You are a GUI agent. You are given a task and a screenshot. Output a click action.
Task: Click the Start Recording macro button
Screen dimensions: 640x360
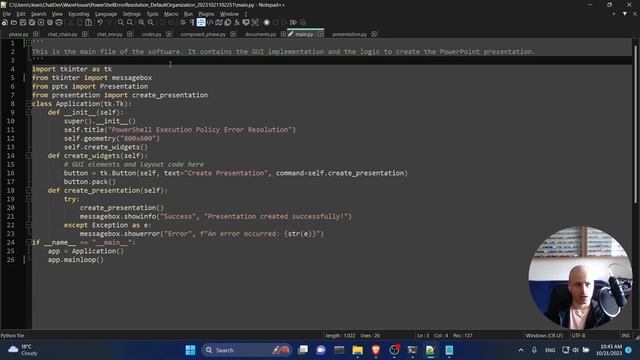[x=267, y=22]
